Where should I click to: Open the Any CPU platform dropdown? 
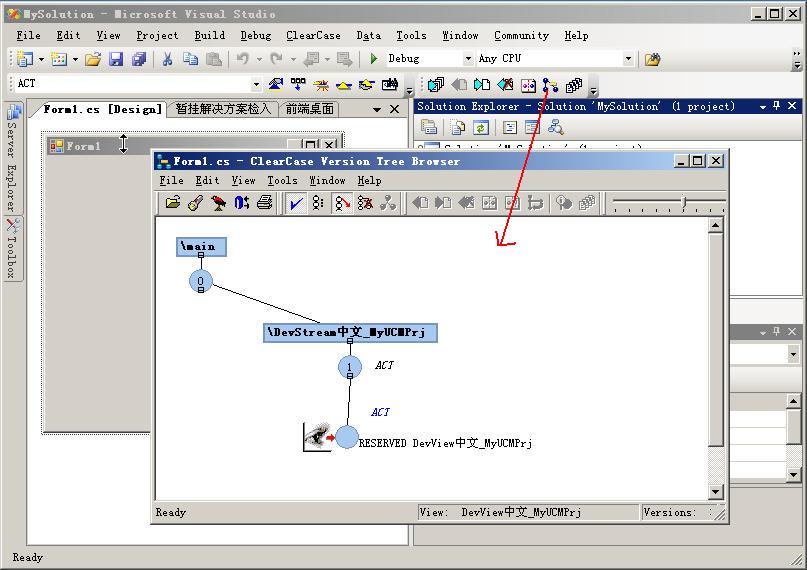[x=628, y=59]
